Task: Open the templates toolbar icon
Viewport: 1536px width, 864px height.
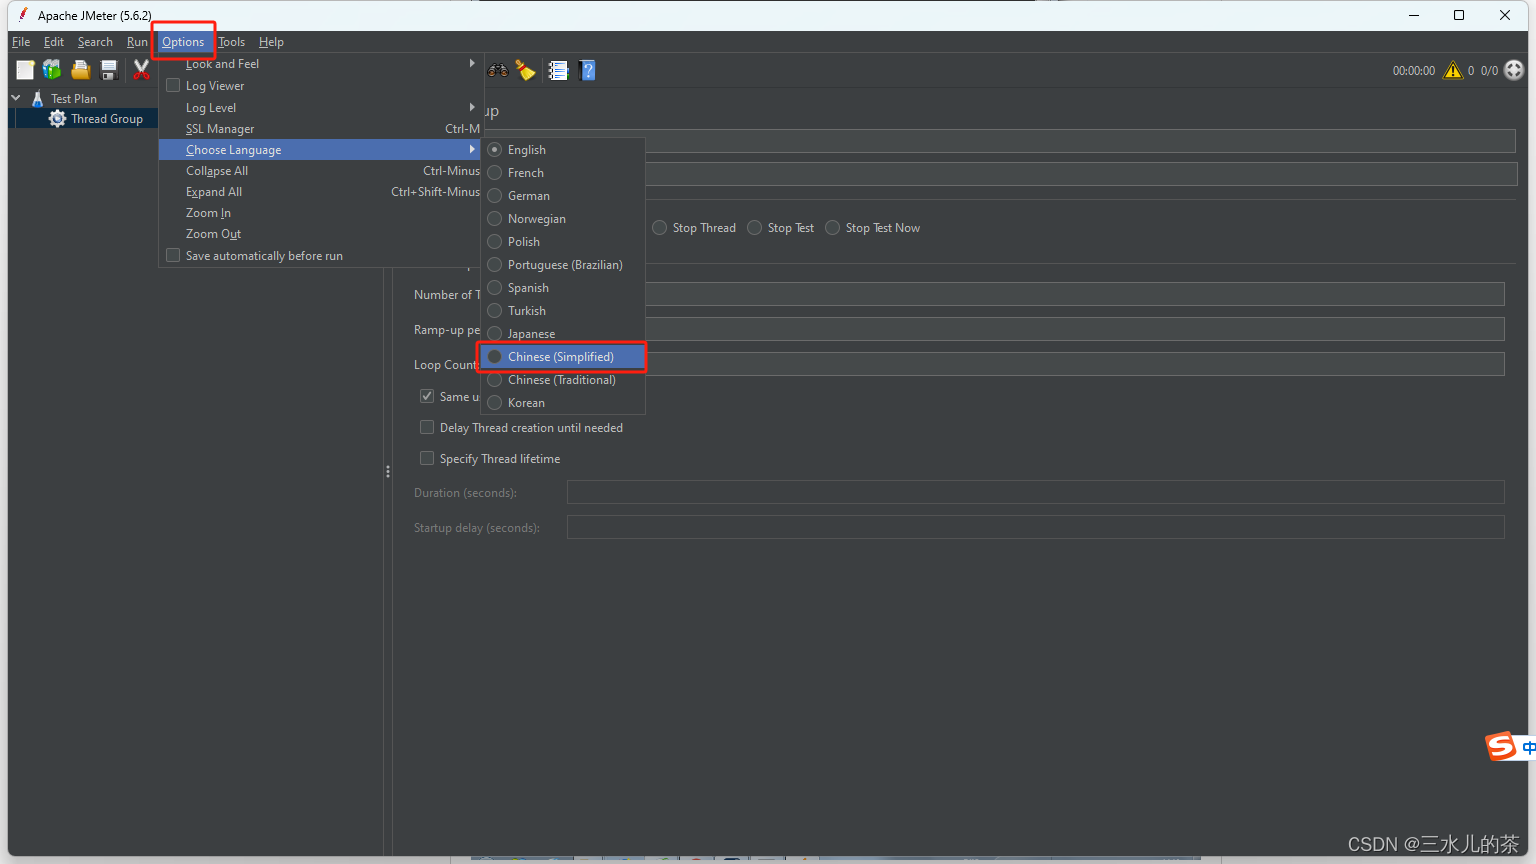Action: coord(51,70)
